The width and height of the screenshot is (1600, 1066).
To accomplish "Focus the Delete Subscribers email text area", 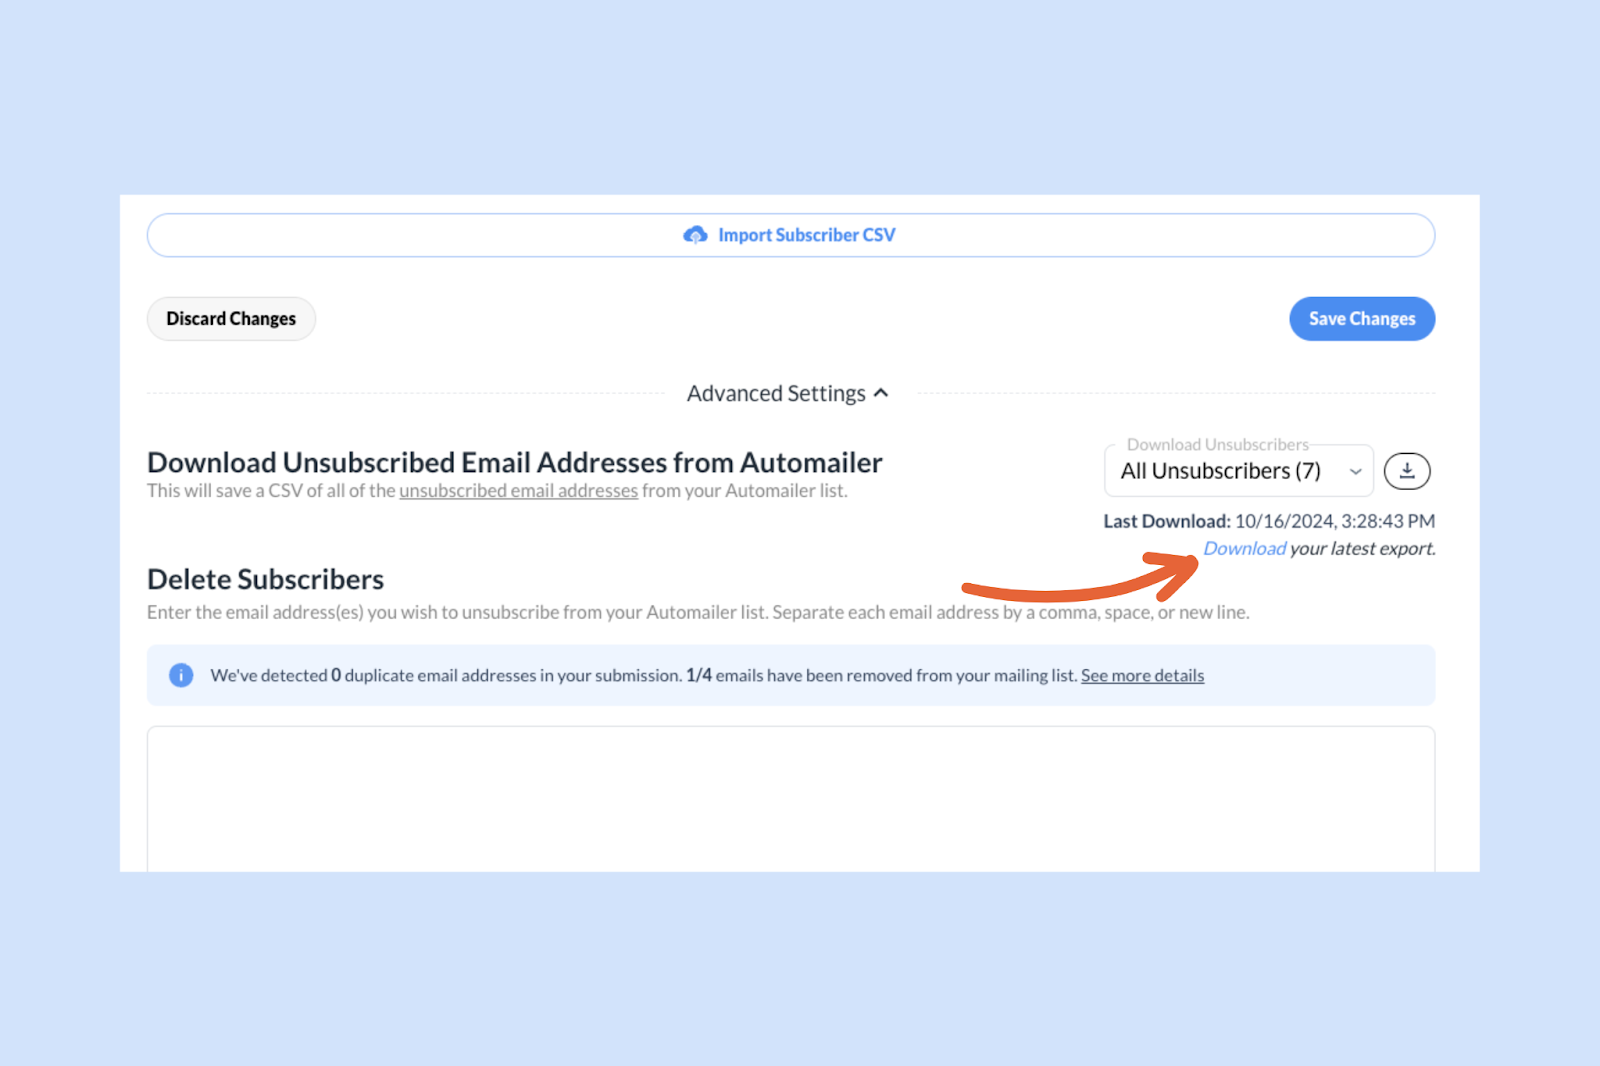I will tap(790, 797).
